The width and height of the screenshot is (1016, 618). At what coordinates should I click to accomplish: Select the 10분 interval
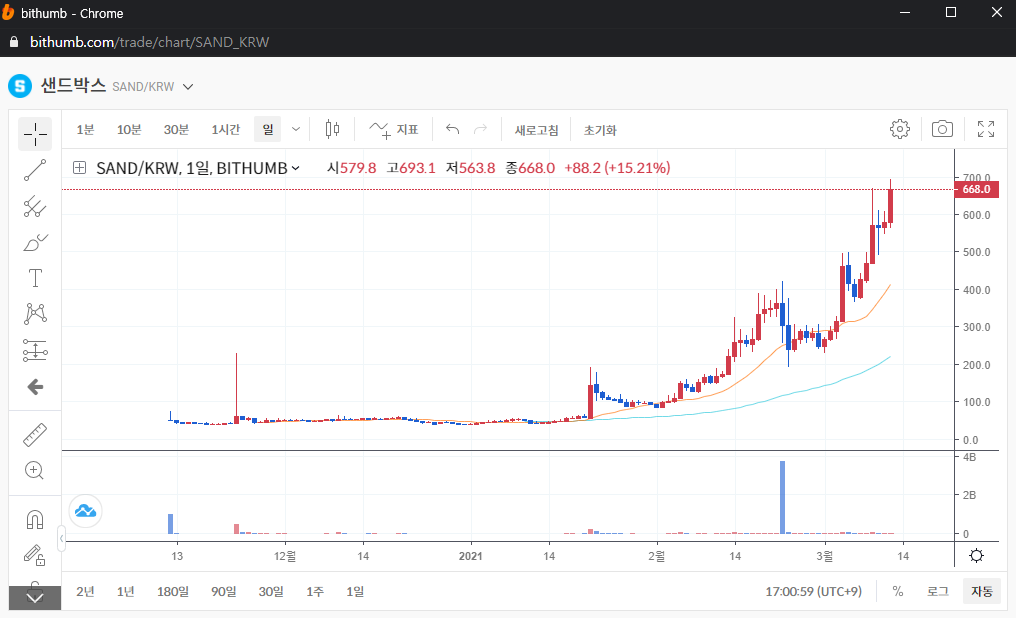tap(129, 130)
